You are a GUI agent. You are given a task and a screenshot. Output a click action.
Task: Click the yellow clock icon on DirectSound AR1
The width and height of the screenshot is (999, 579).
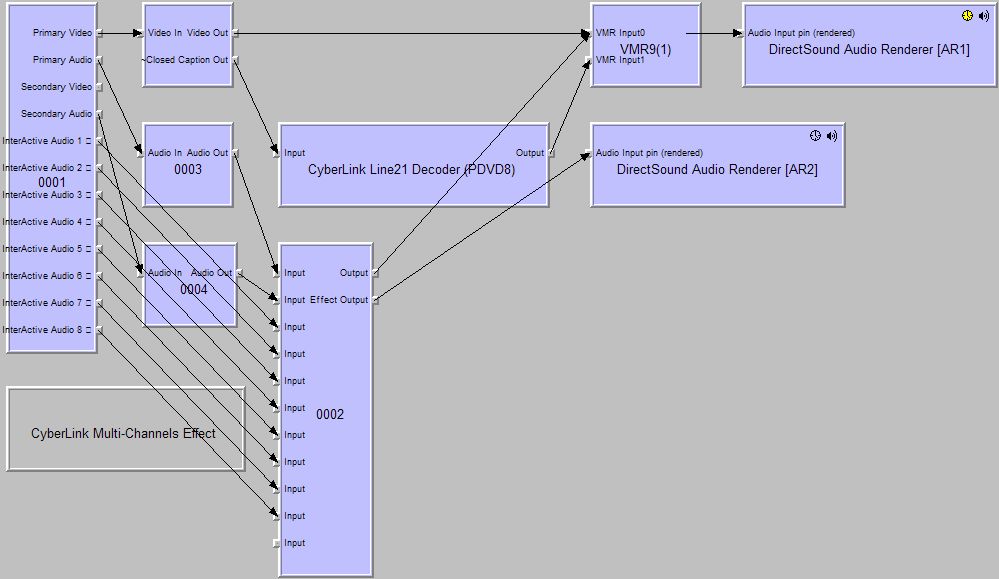tap(967, 16)
